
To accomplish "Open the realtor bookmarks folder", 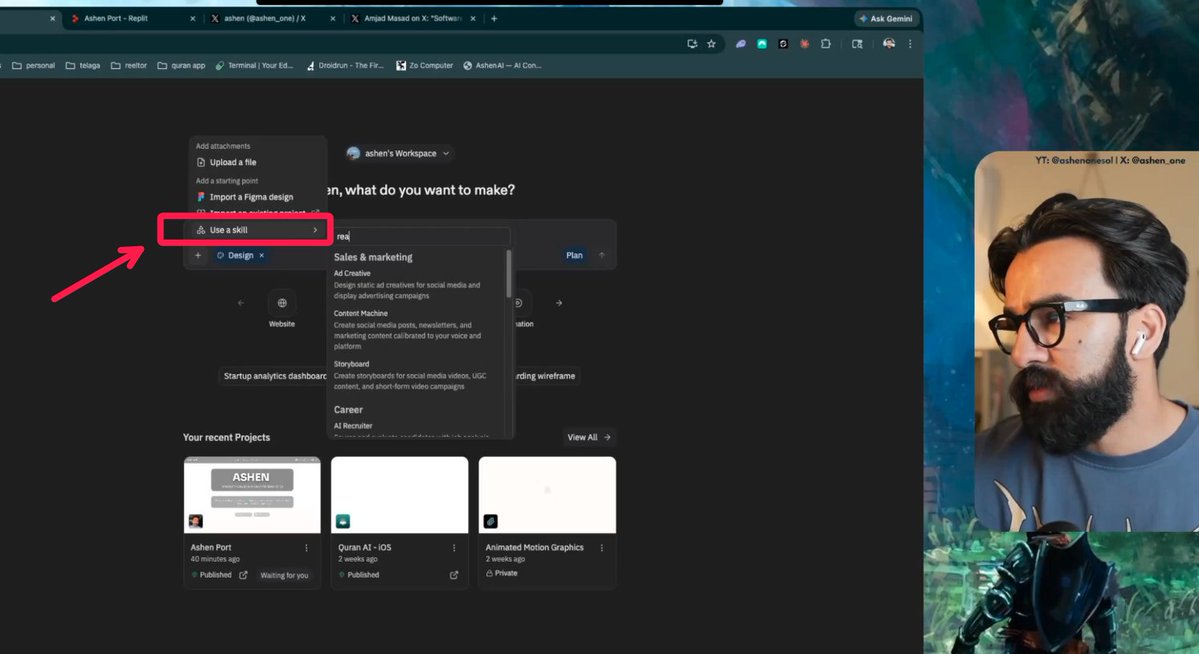I will [x=128, y=66].
